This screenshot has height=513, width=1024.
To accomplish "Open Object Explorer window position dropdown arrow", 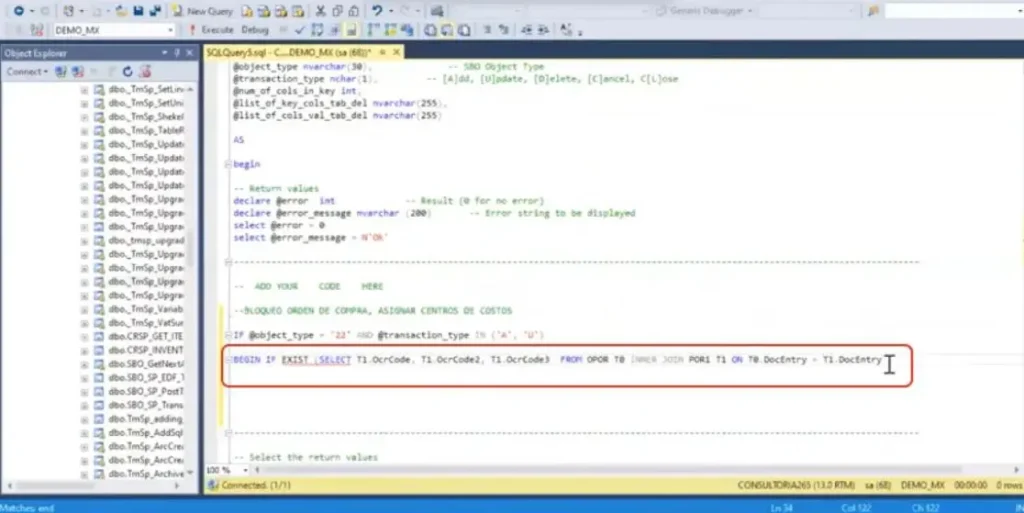I will click(x=165, y=53).
